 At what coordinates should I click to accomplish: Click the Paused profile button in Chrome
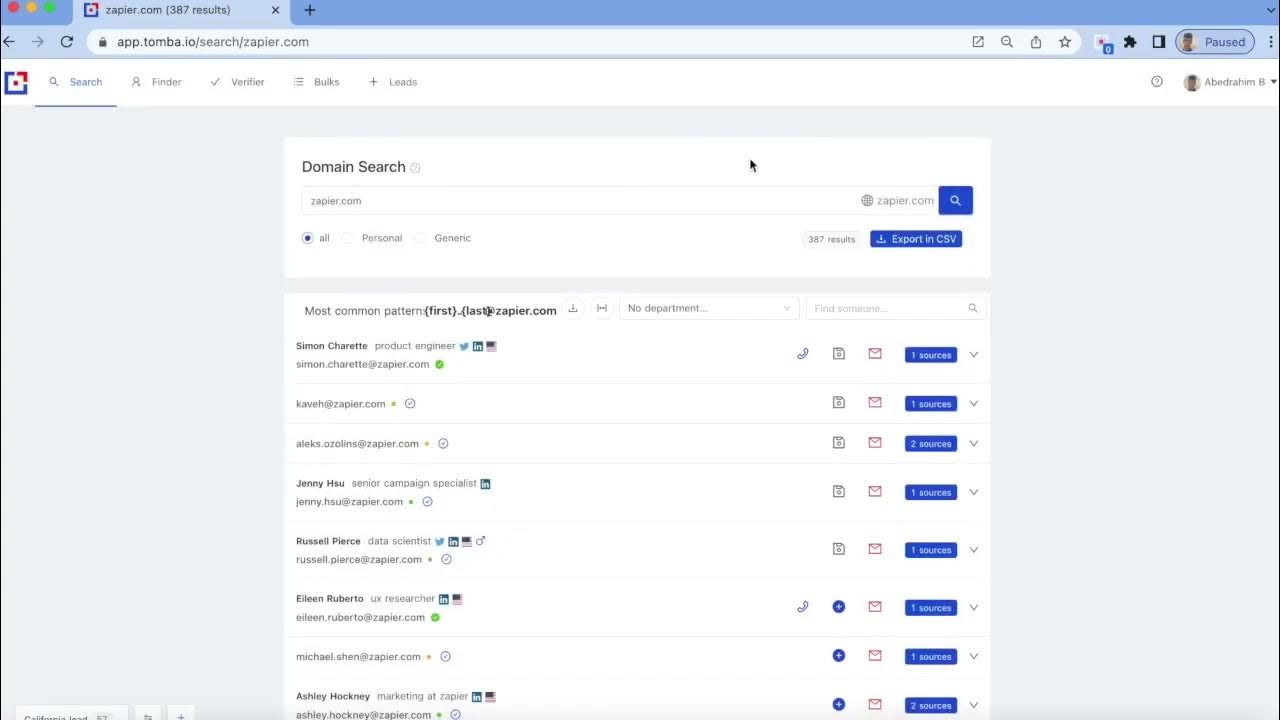click(x=1215, y=42)
